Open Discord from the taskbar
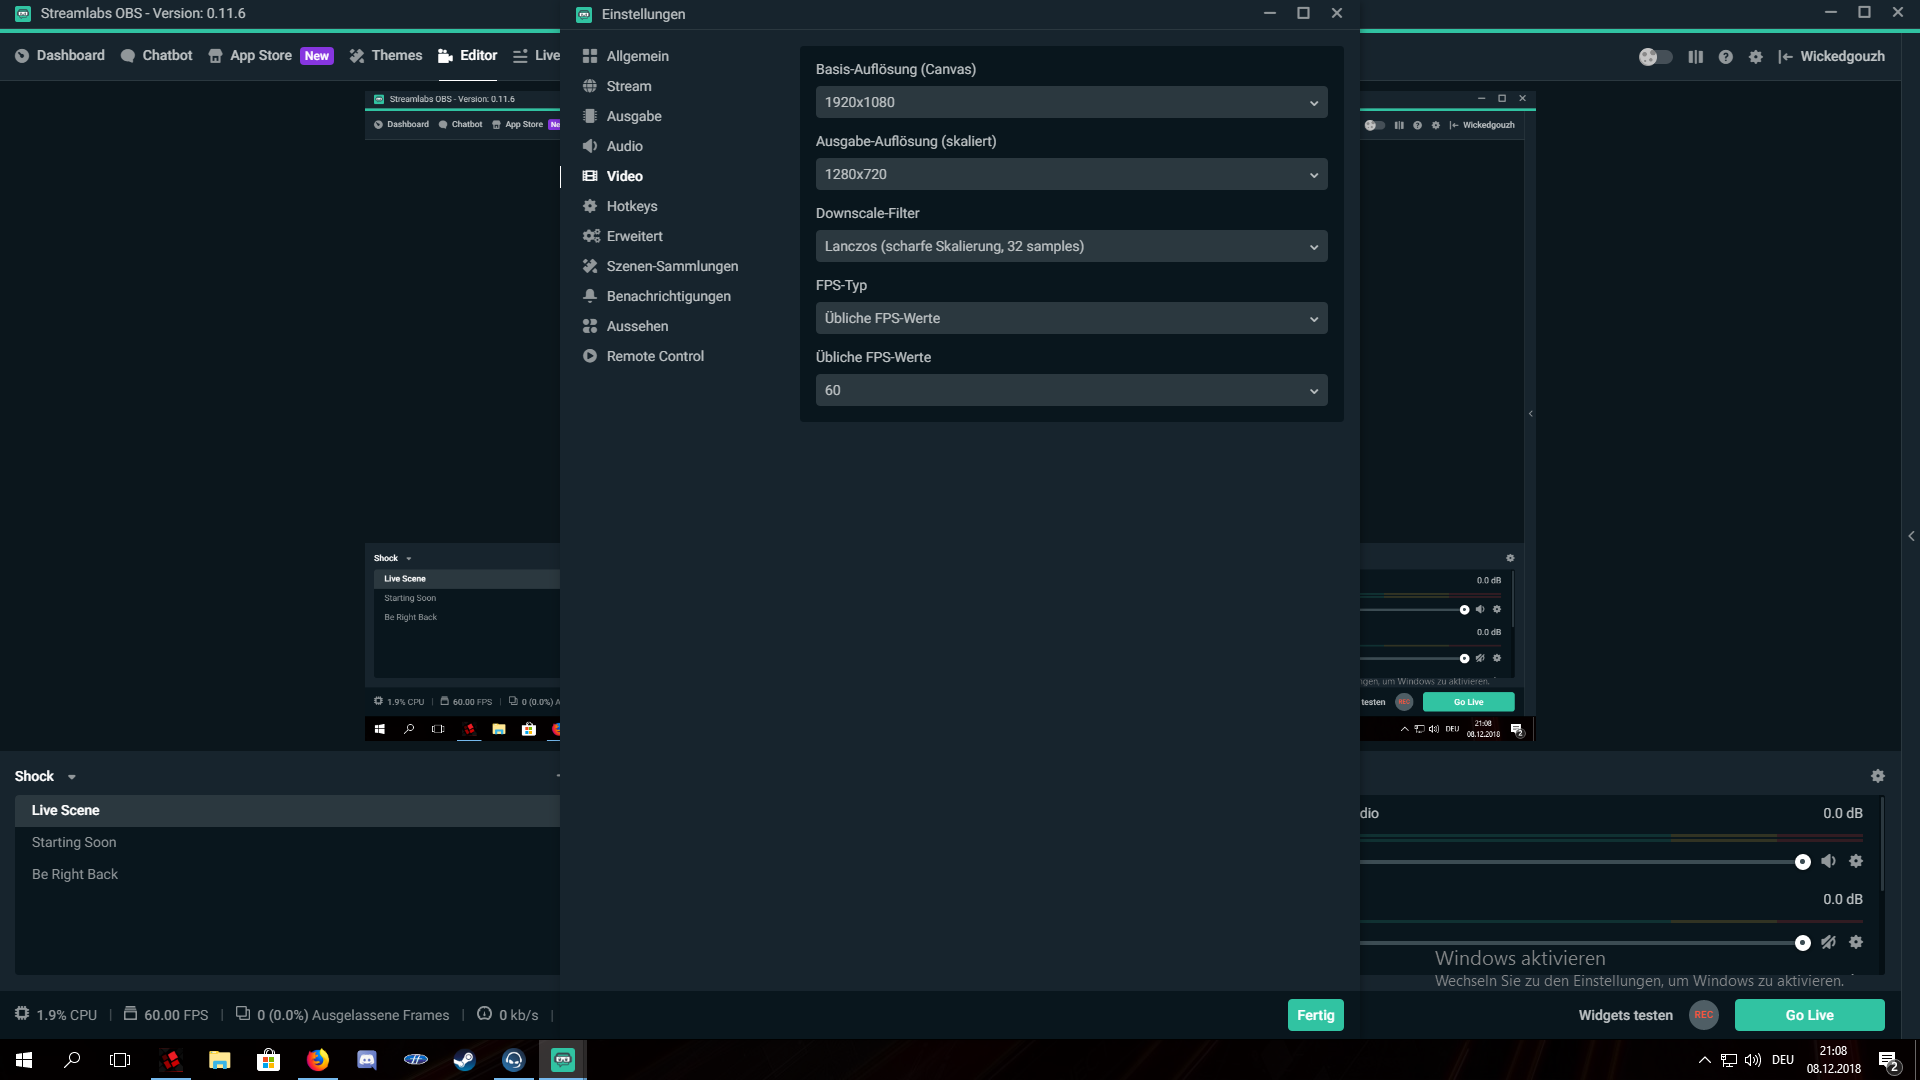This screenshot has height=1080, width=1920. click(x=367, y=1060)
